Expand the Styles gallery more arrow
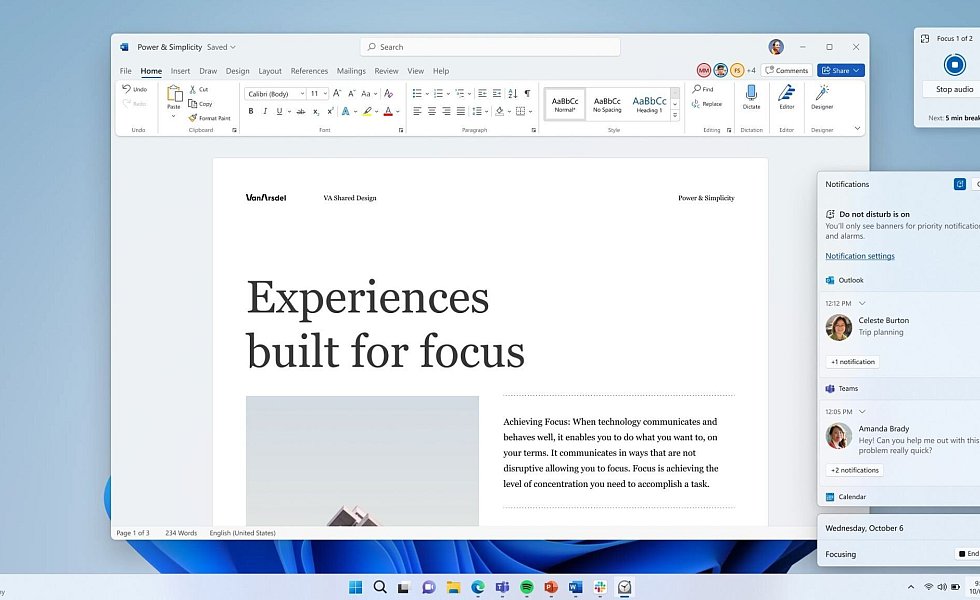The height and width of the screenshot is (600, 980). [675, 116]
